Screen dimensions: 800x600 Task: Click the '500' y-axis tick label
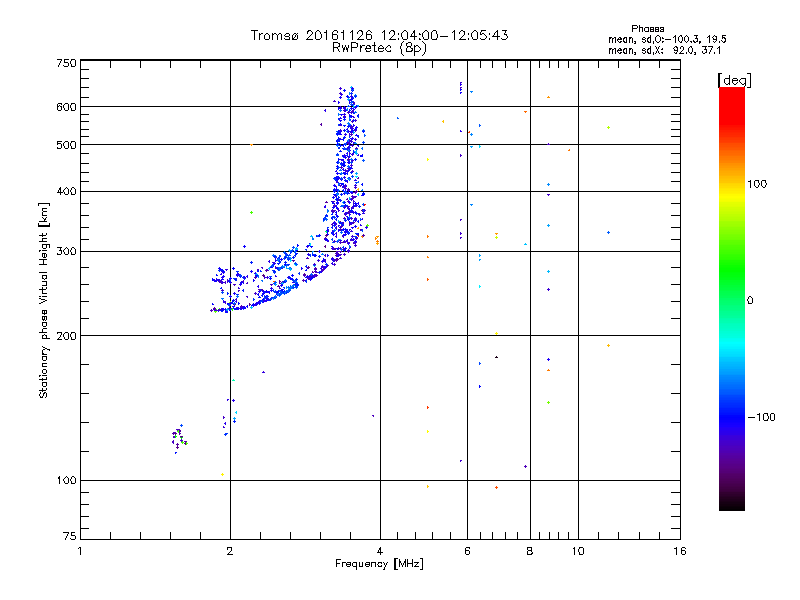tap(66, 145)
